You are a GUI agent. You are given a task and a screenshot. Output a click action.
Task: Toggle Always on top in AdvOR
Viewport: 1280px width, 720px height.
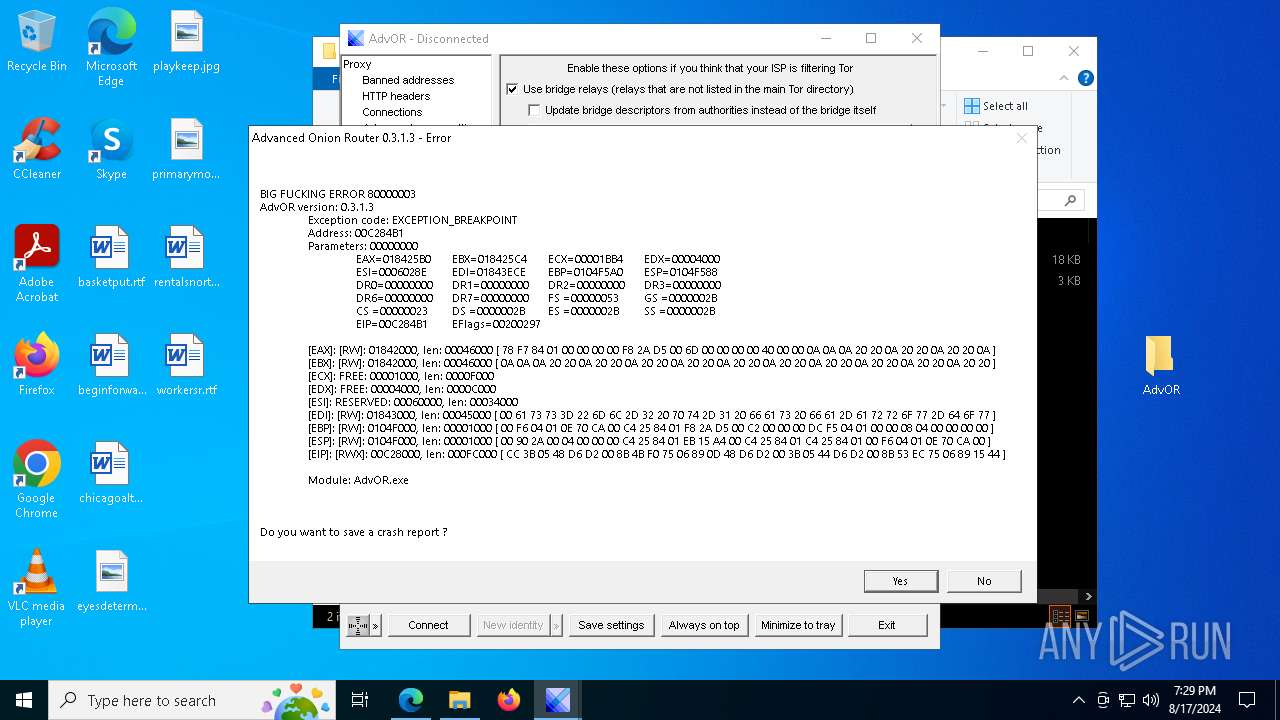pos(704,625)
